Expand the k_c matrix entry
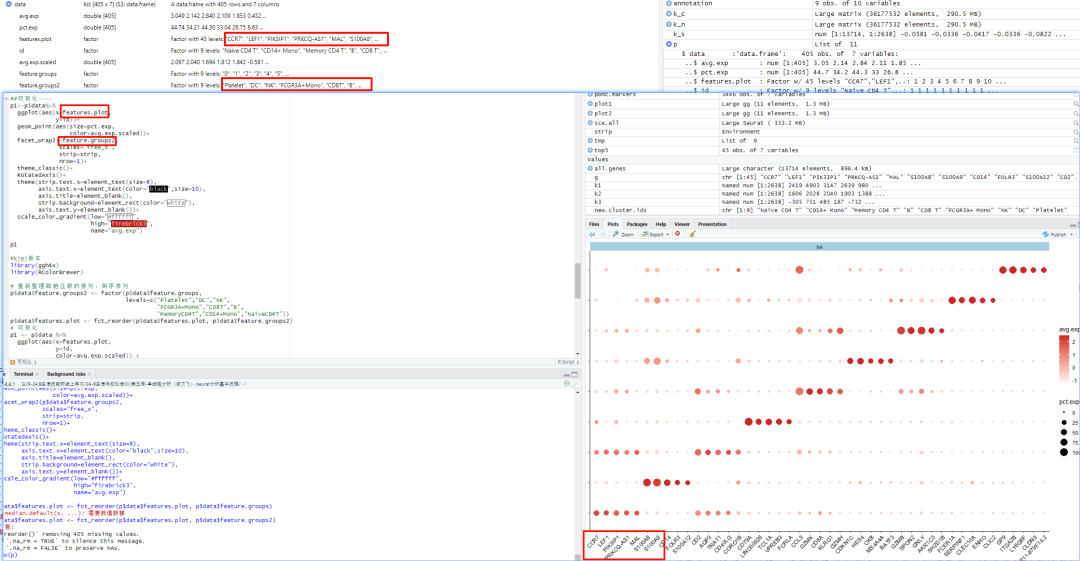The image size is (1080, 561). pos(669,14)
